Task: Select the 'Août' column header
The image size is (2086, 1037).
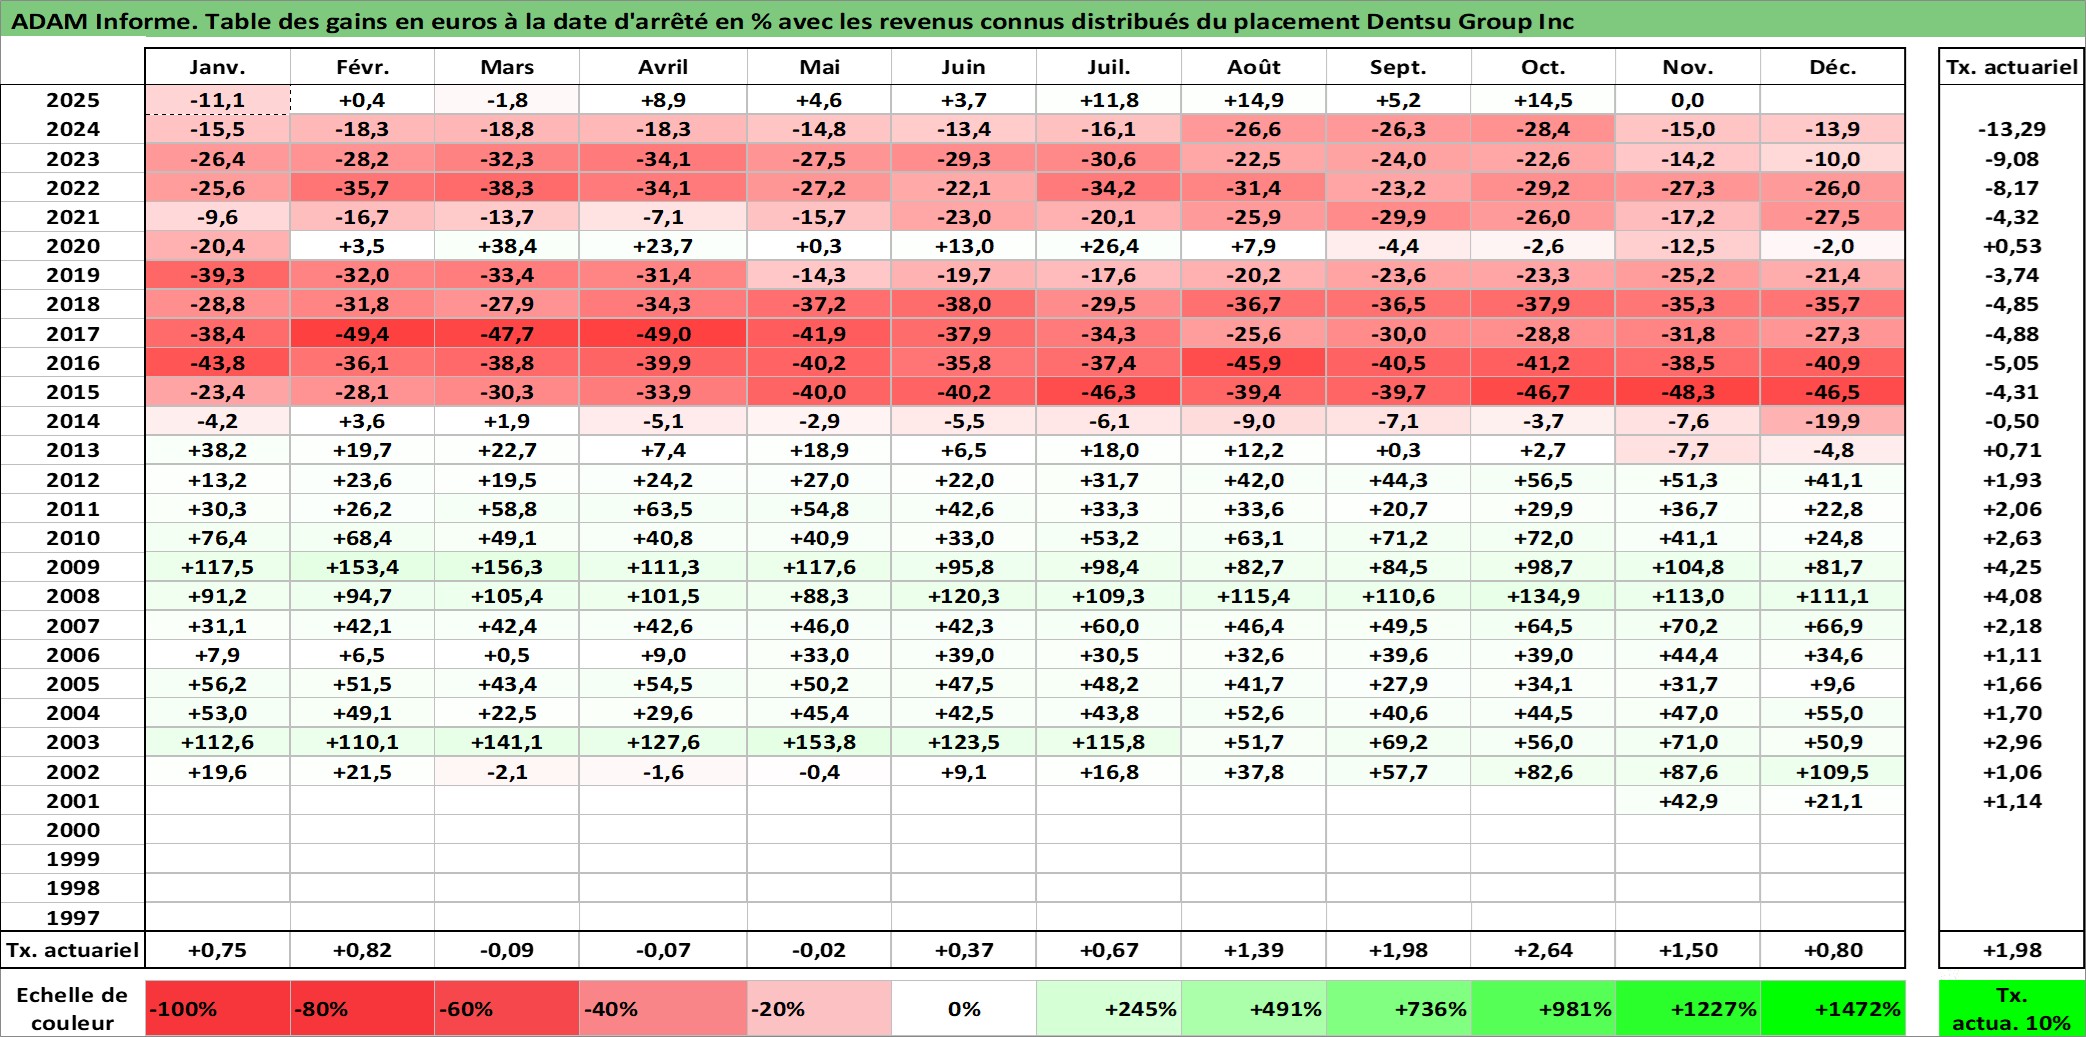Action: point(1254,67)
